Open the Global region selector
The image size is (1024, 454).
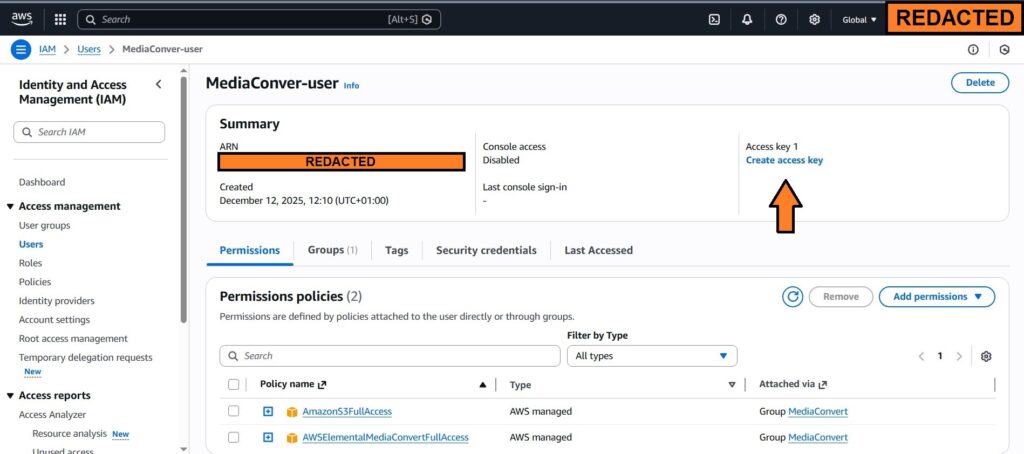[x=859, y=19]
